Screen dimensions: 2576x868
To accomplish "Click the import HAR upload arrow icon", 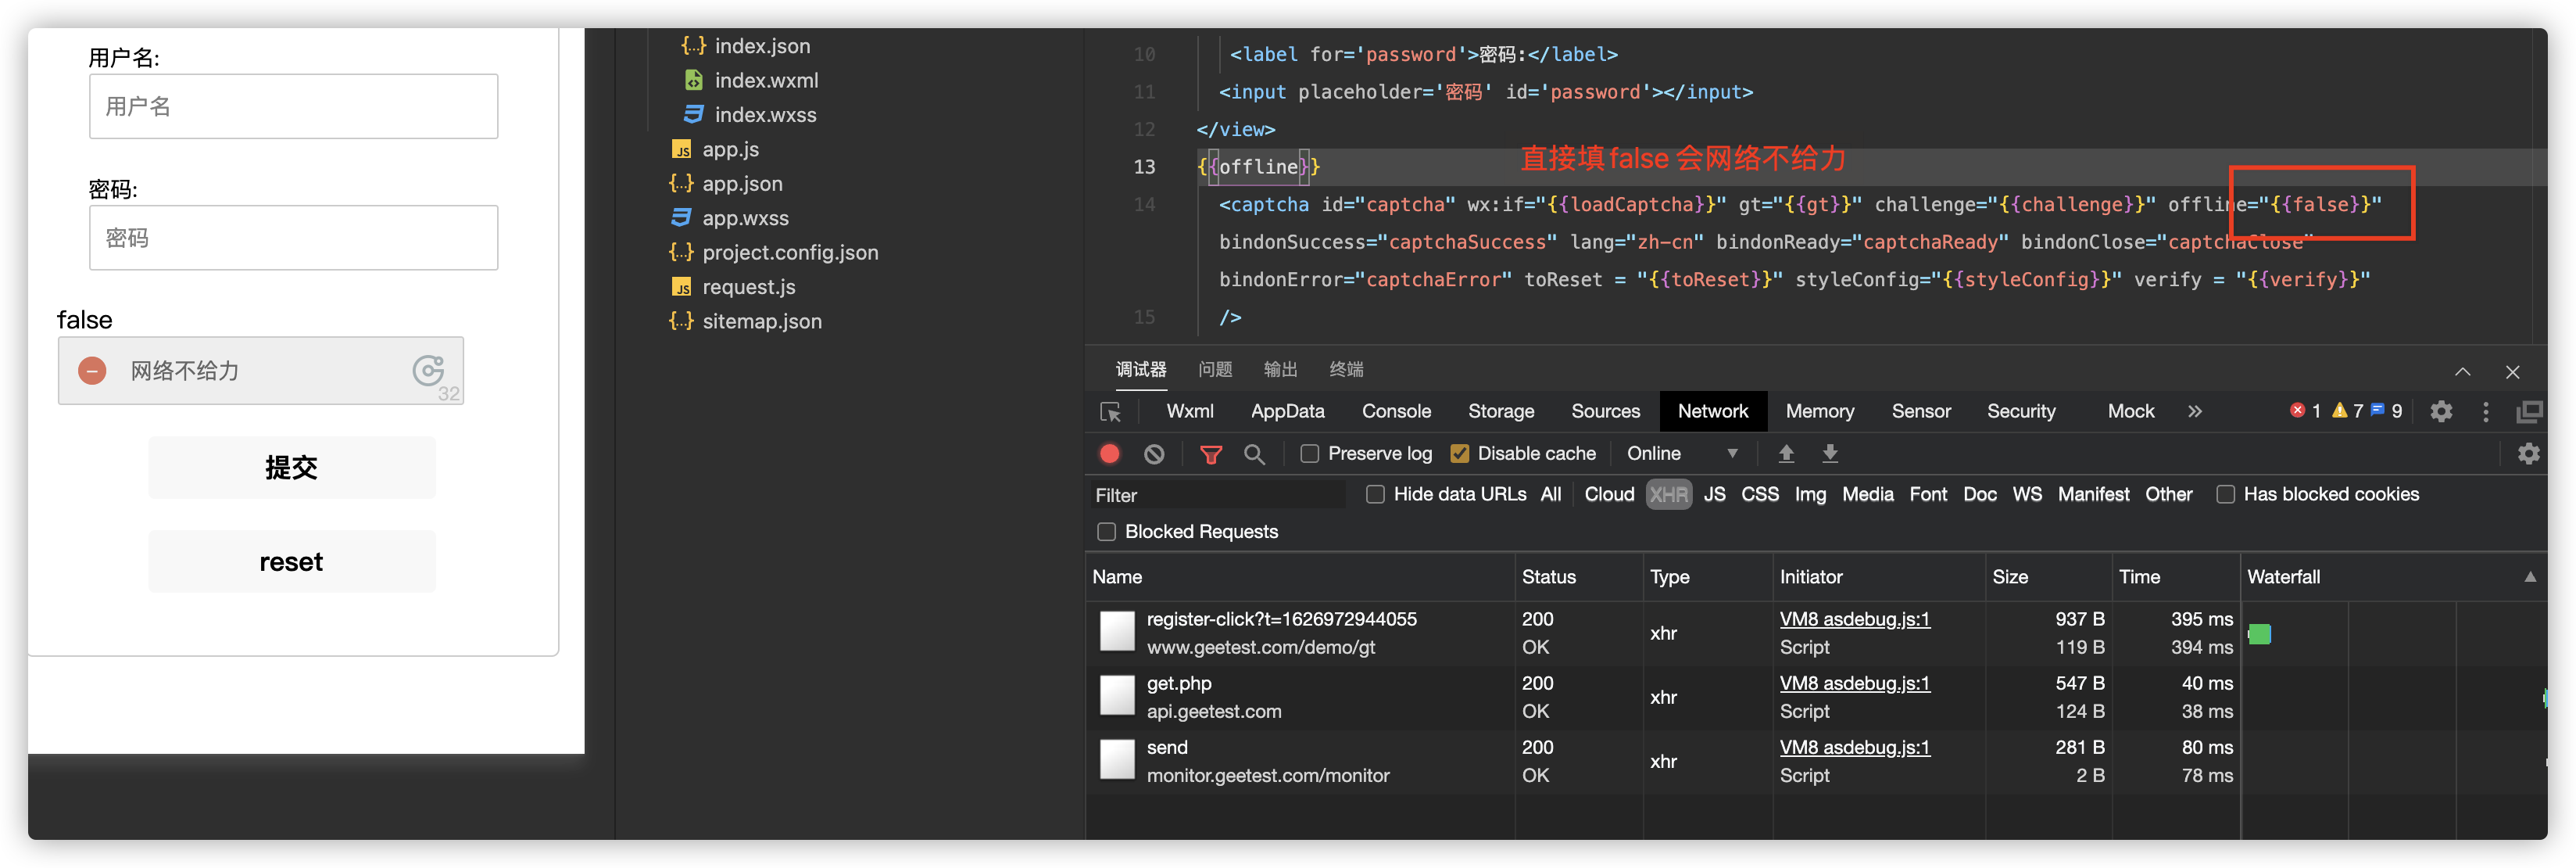I will (x=1786, y=454).
